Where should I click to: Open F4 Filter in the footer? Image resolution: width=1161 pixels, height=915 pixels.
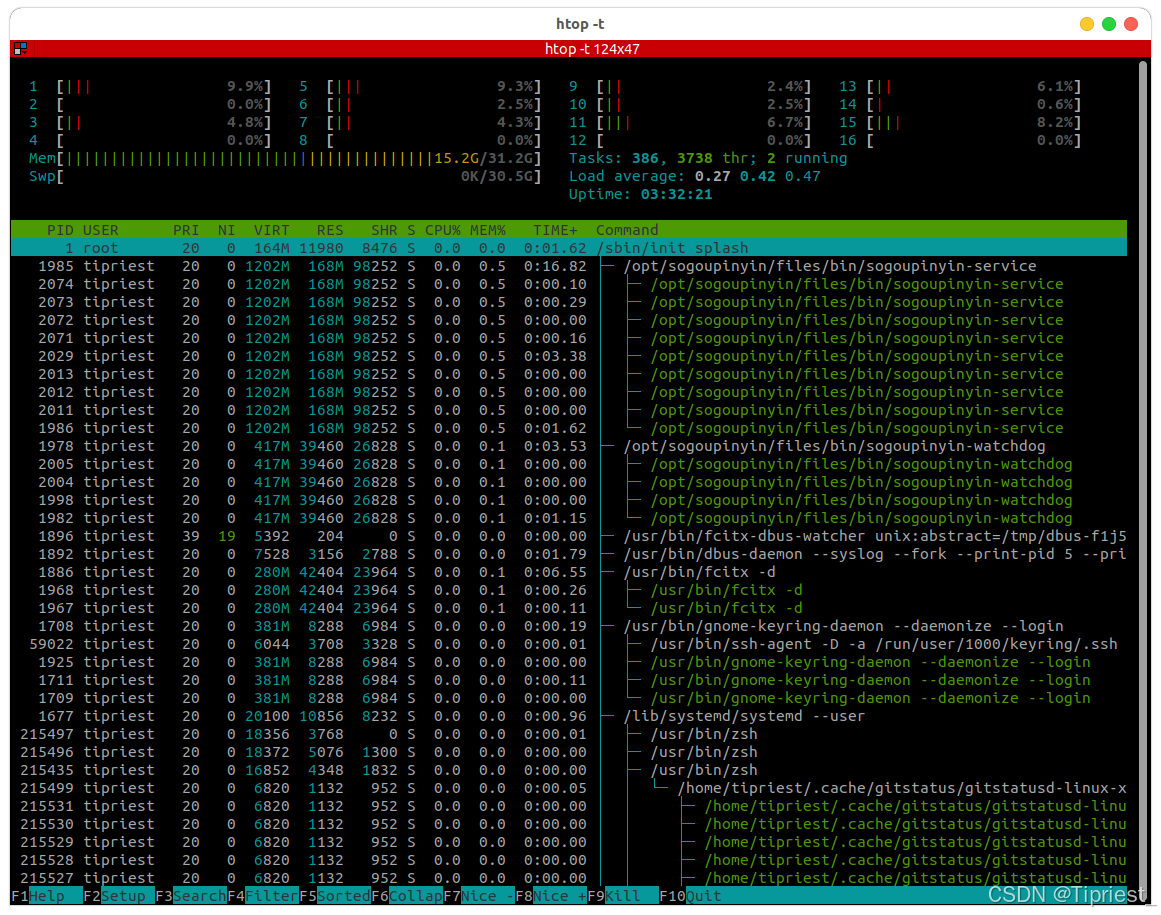pyautogui.click(x=263, y=896)
